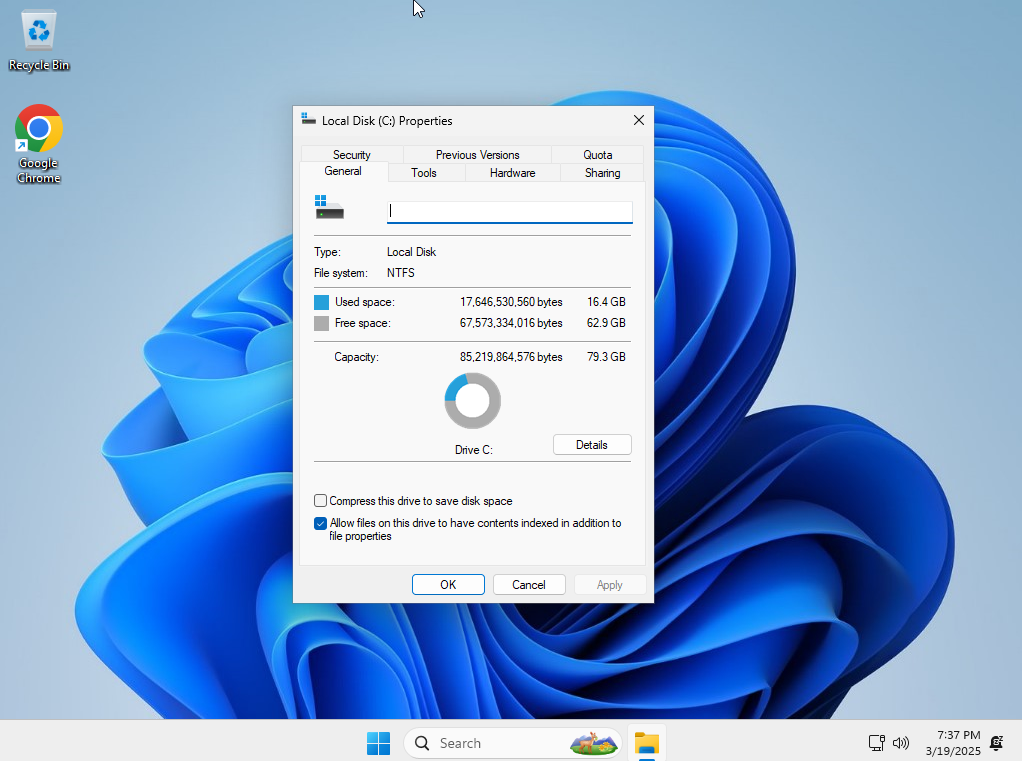Viewport: 1022px width, 761px height.
Task: Open the taskbar clock and date
Action: tap(952, 742)
